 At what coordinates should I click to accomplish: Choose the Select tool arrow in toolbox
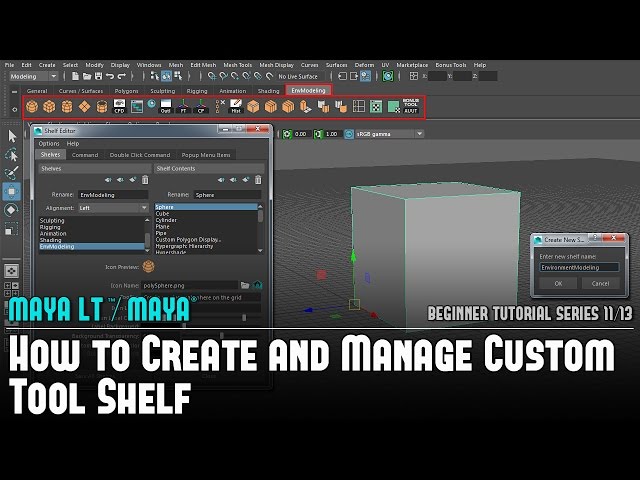(12, 136)
